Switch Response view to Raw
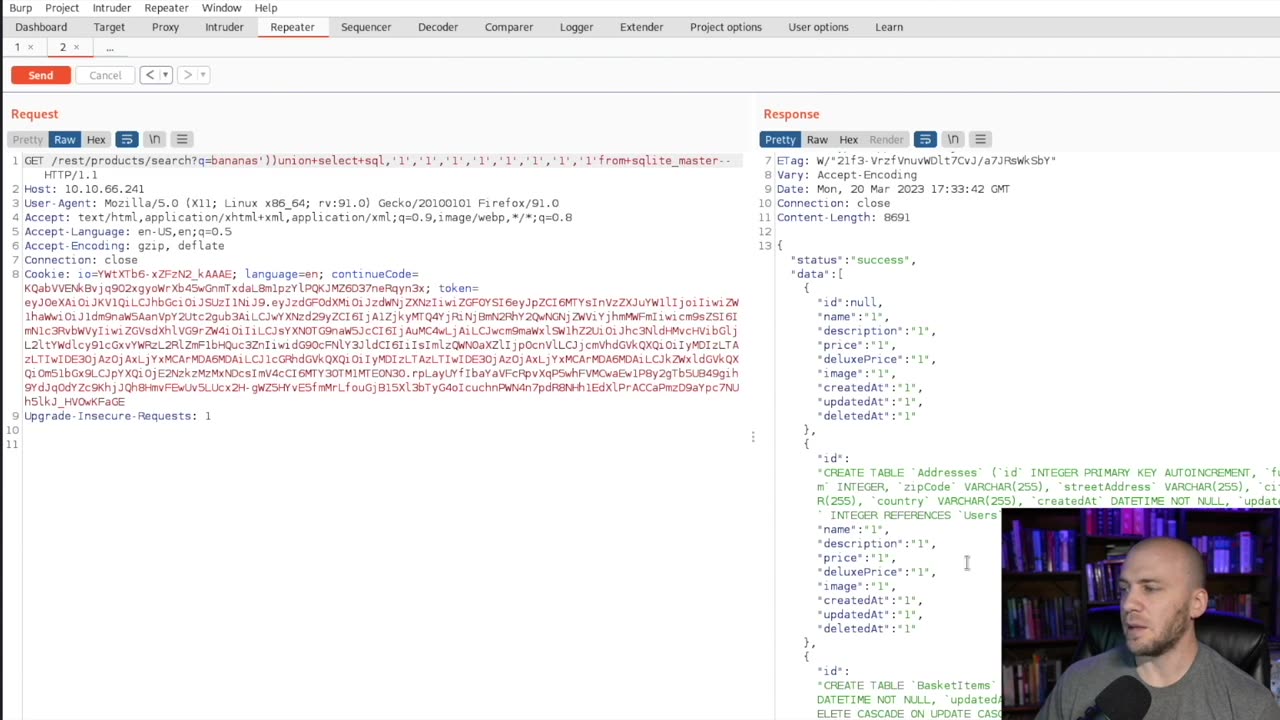 817,139
